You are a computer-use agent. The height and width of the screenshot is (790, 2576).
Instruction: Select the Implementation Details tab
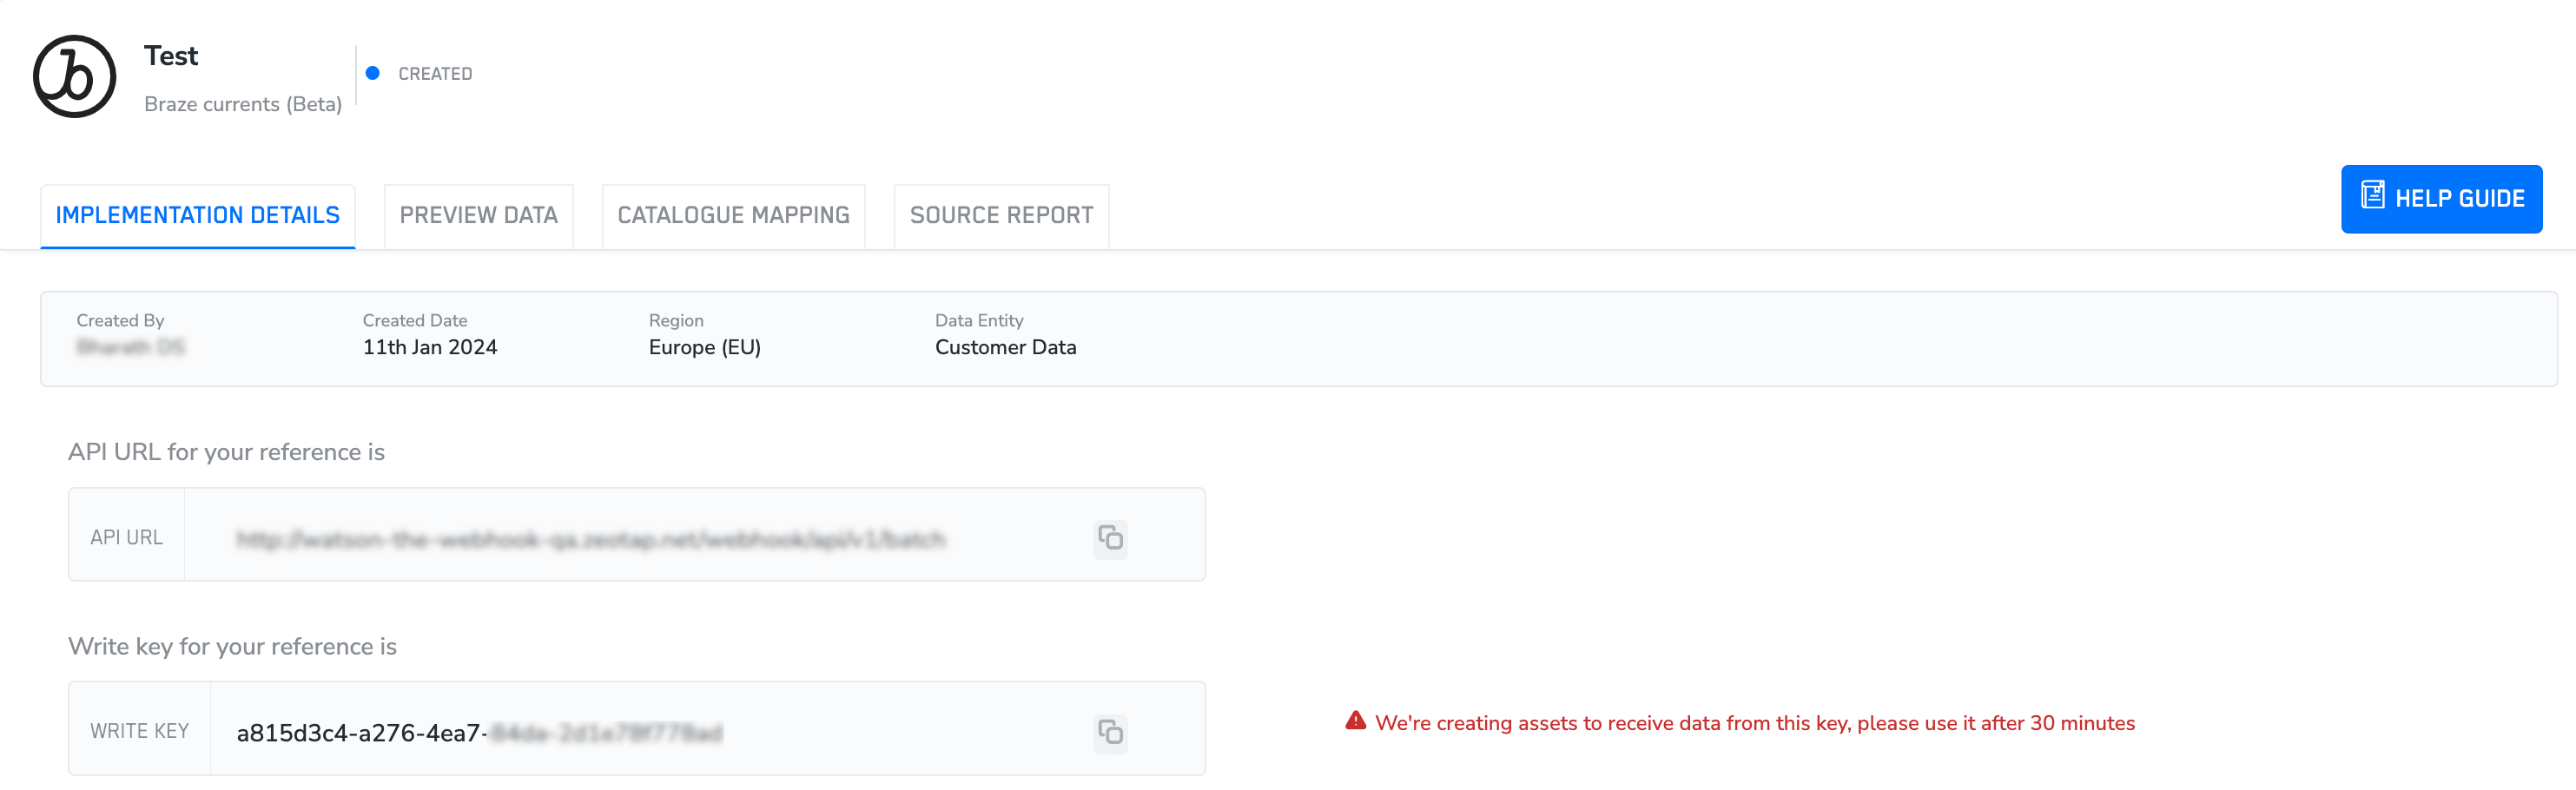click(197, 214)
